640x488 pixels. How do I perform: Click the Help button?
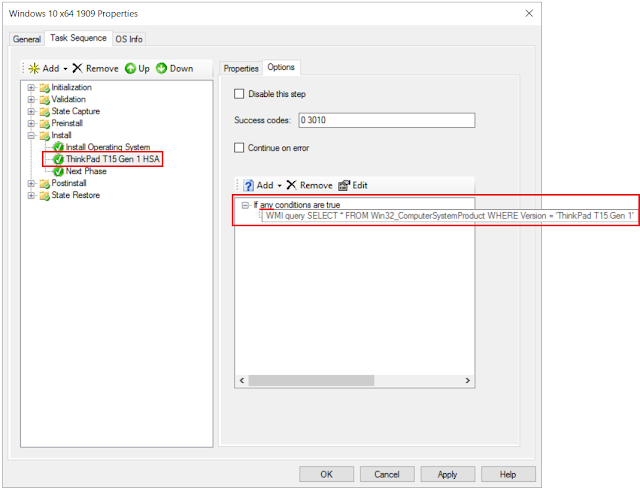point(508,474)
